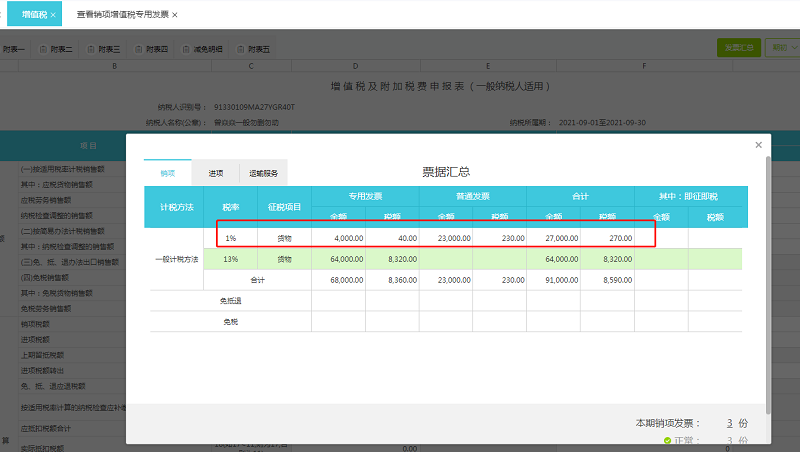Close the 增值税 tab using its X
The height and width of the screenshot is (452, 800).
pyautogui.click(x=53, y=16)
